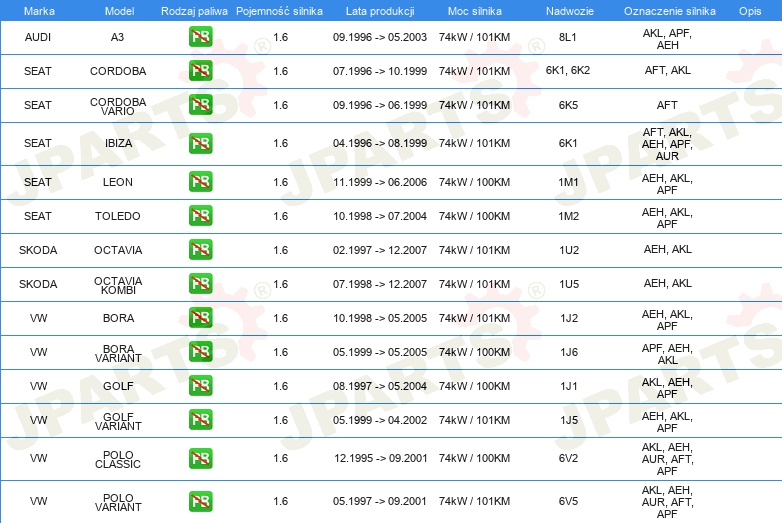Click engine capacity 1.6 in the TOLEDO row
The width and height of the screenshot is (782, 523).
[x=280, y=216]
